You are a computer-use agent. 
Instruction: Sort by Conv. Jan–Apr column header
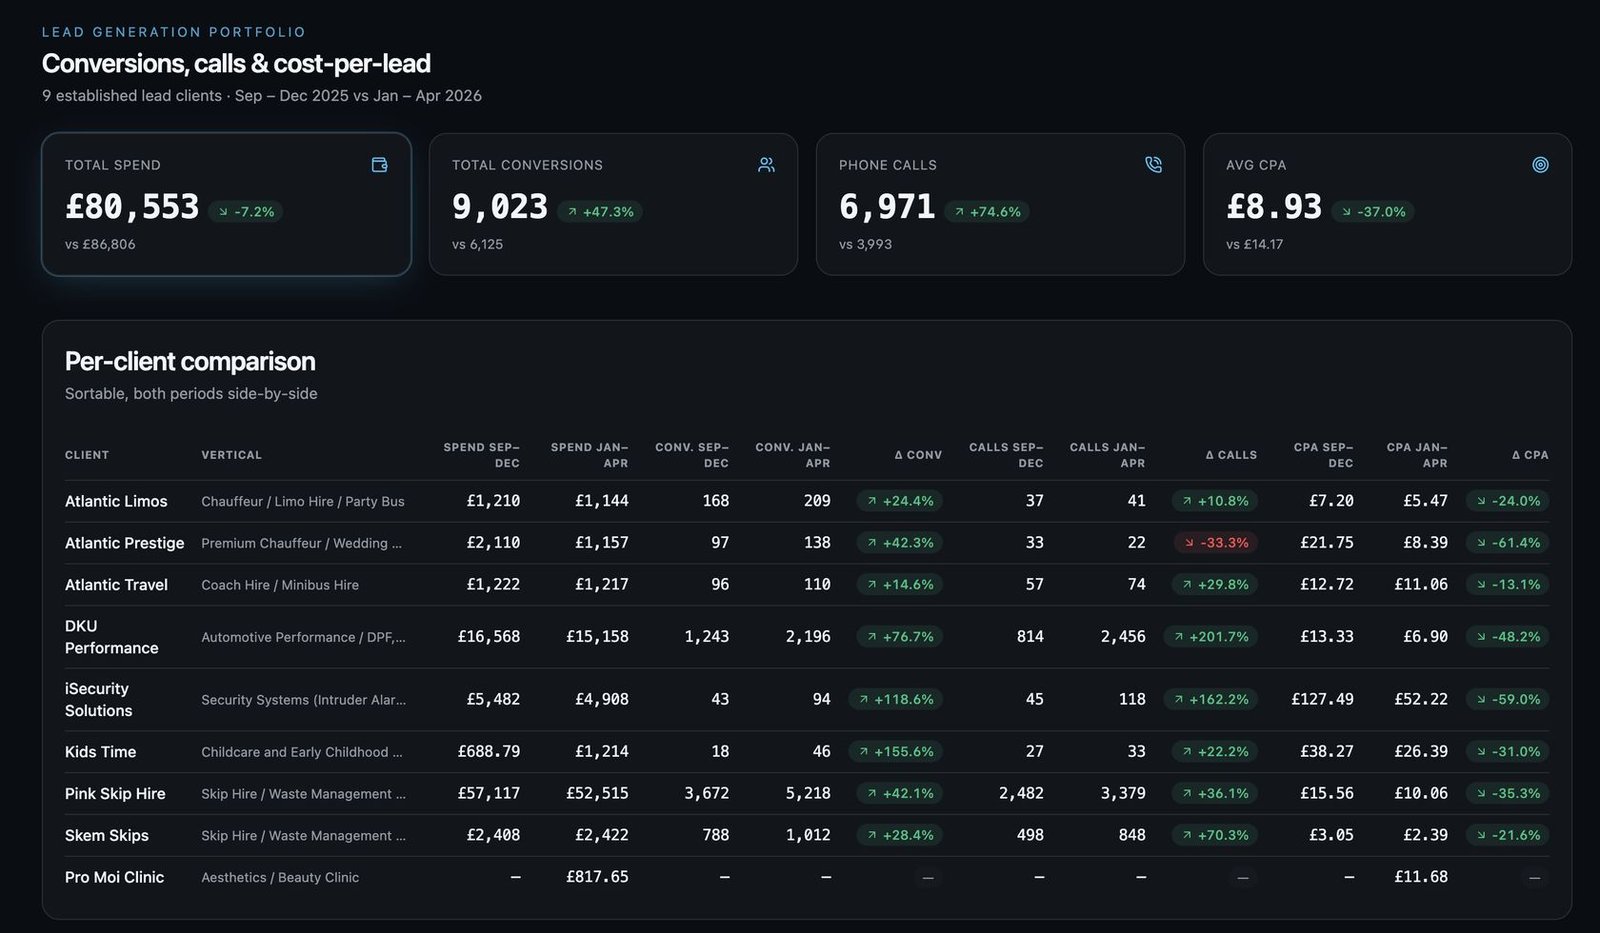(x=793, y=455)
